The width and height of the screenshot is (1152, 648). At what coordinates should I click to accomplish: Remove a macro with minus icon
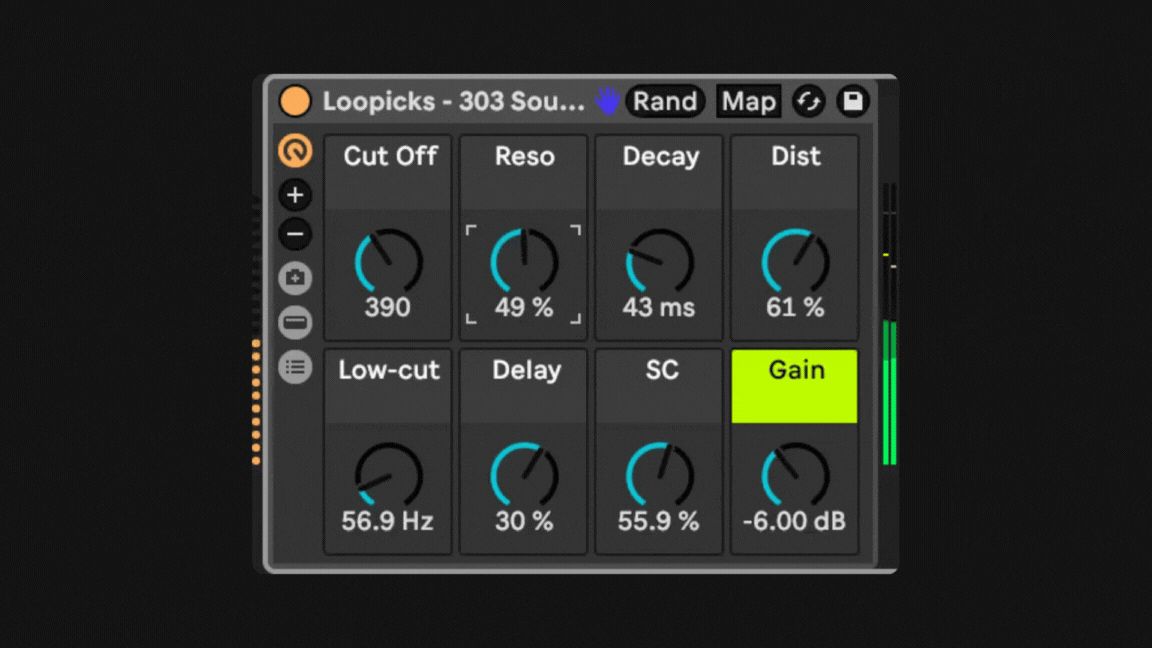(x=295, y=234)
